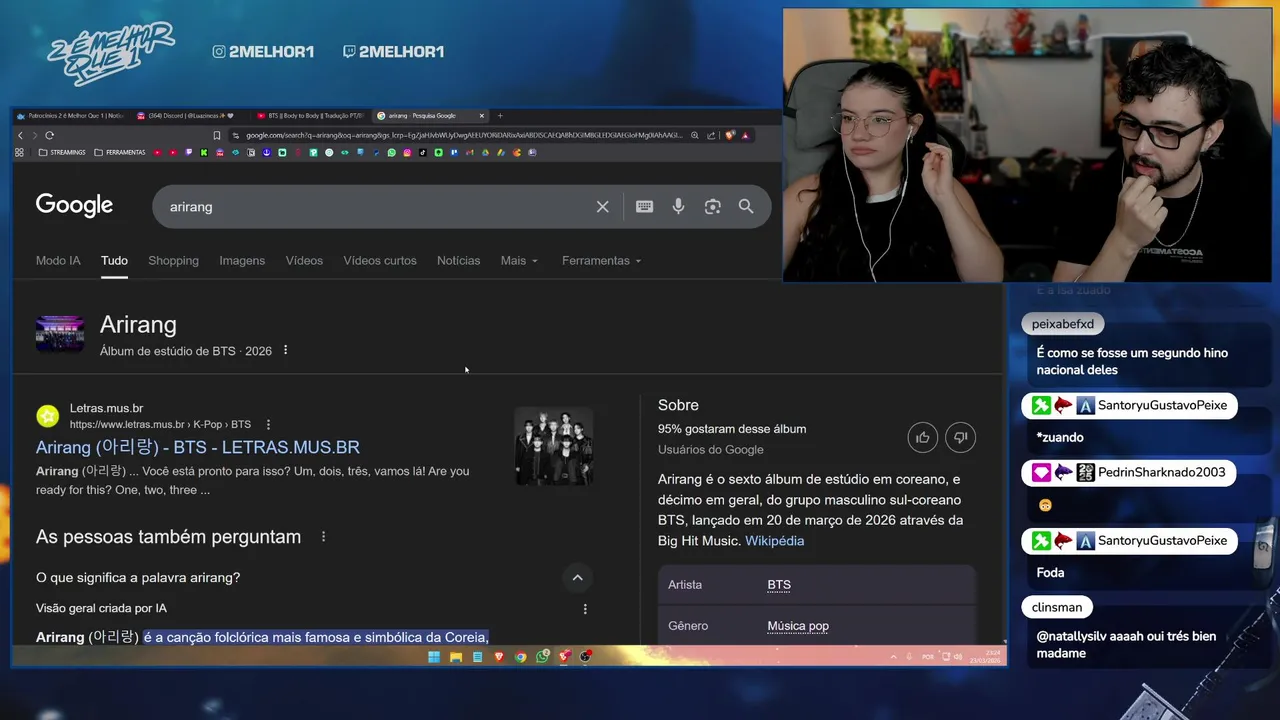Click the question O que significa a palavra arirang?

(138, 577)
